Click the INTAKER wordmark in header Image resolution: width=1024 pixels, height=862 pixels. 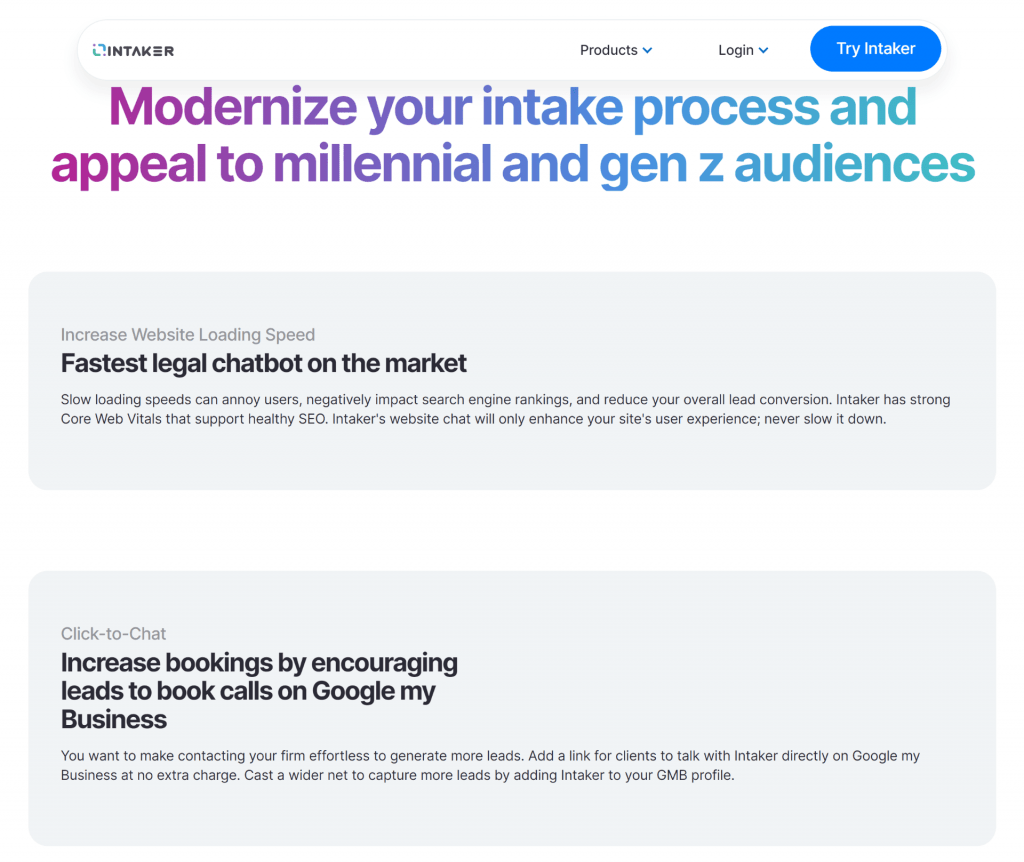140,51
